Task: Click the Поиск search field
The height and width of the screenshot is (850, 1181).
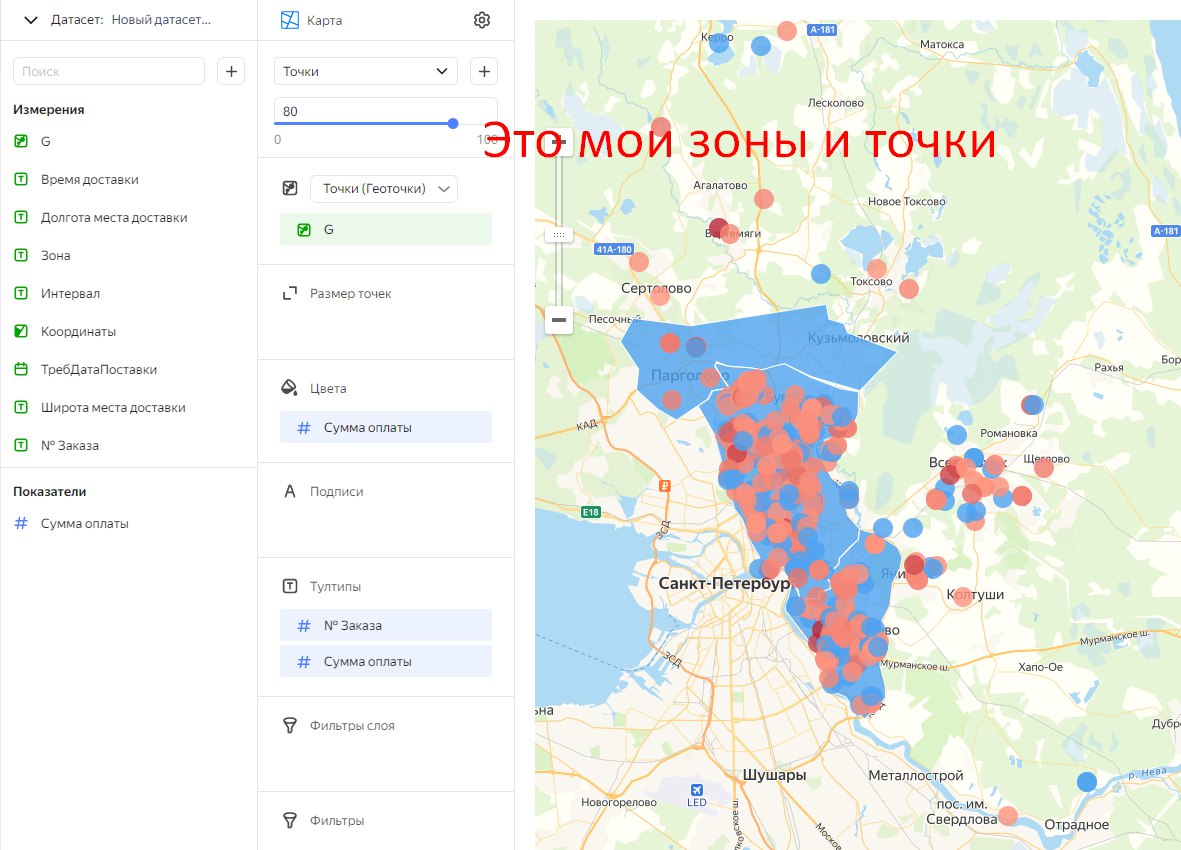Action: coord(108,72)
